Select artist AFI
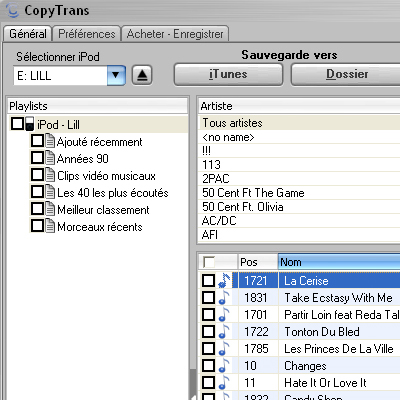This screenshot has height=400, width=400. (299, 235)
